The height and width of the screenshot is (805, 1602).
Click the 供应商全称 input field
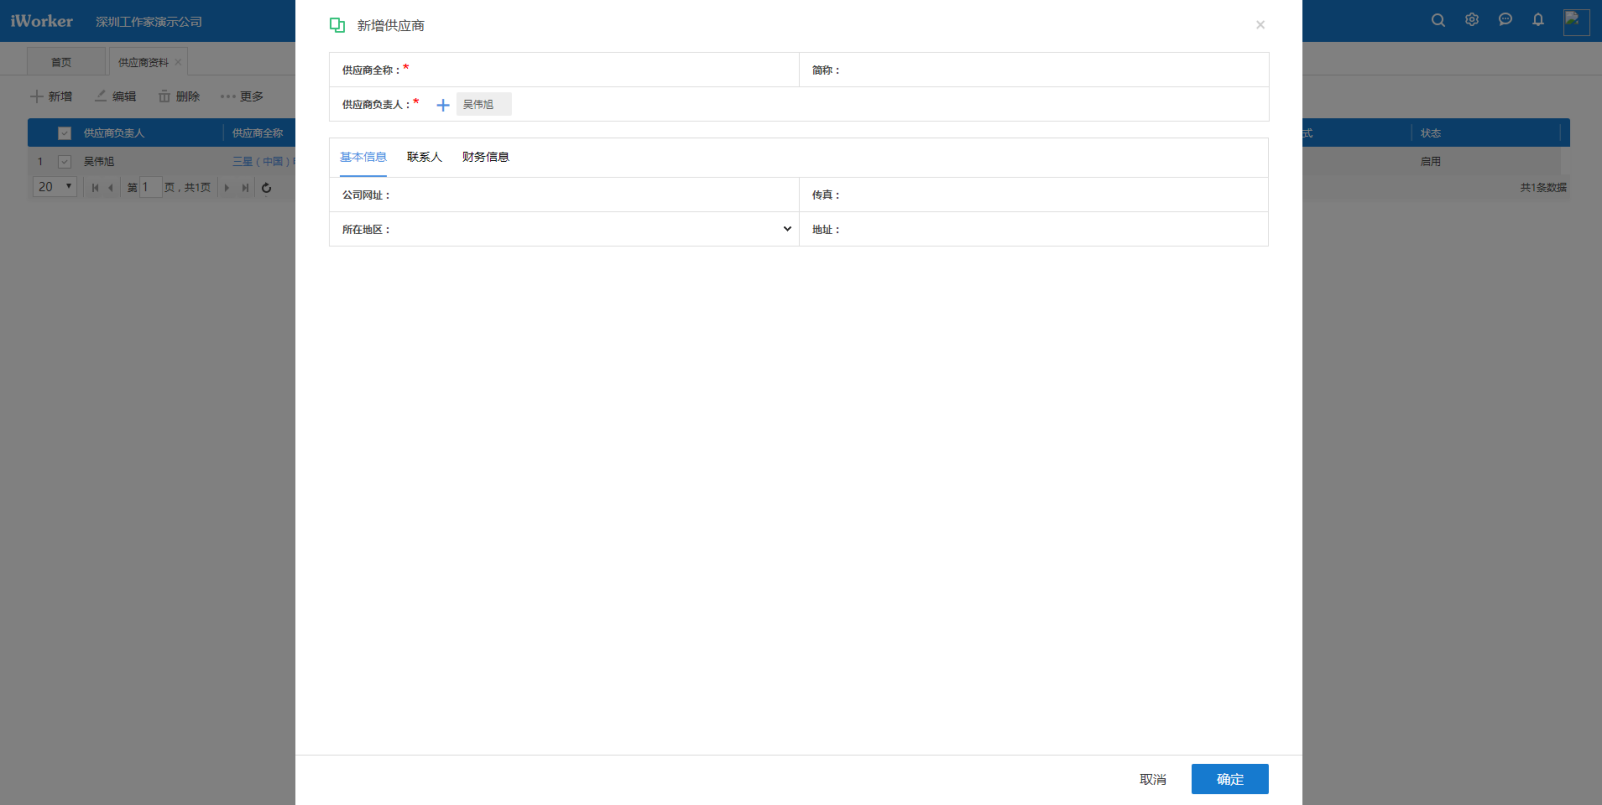point(603,70)
